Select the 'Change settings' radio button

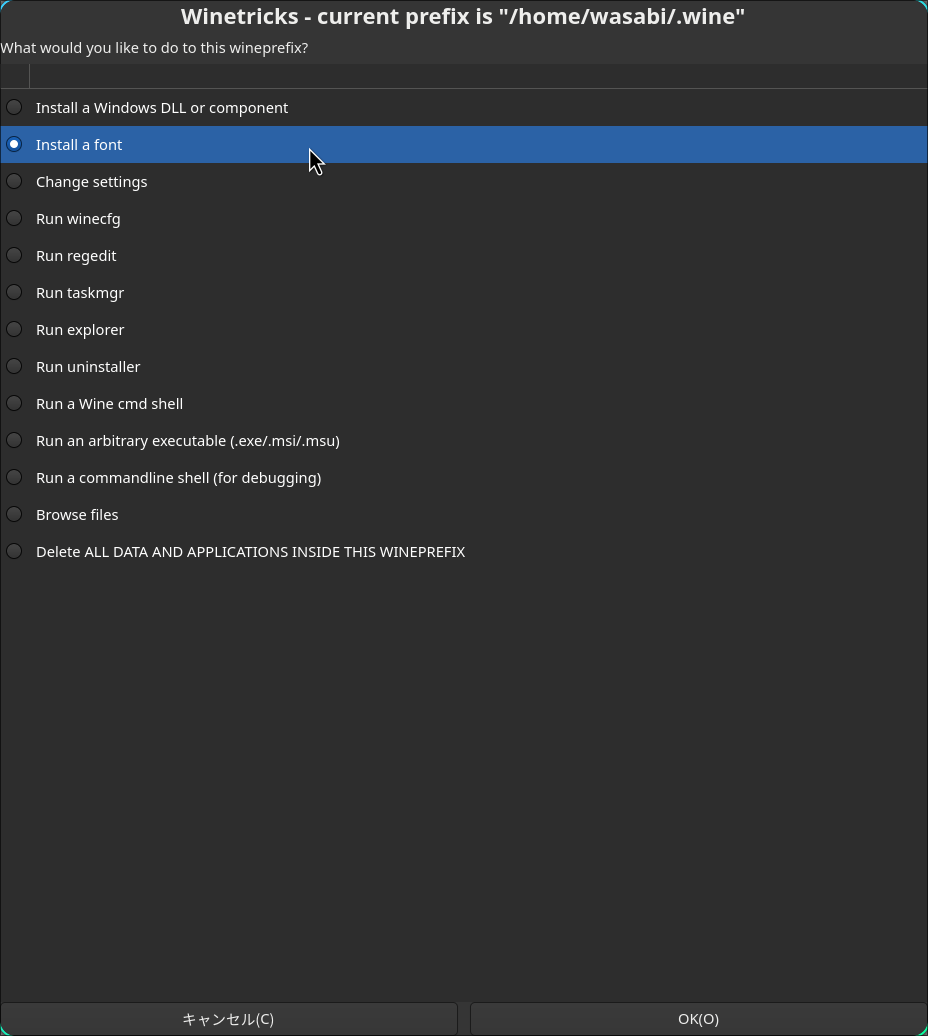(x=14, y=181)
